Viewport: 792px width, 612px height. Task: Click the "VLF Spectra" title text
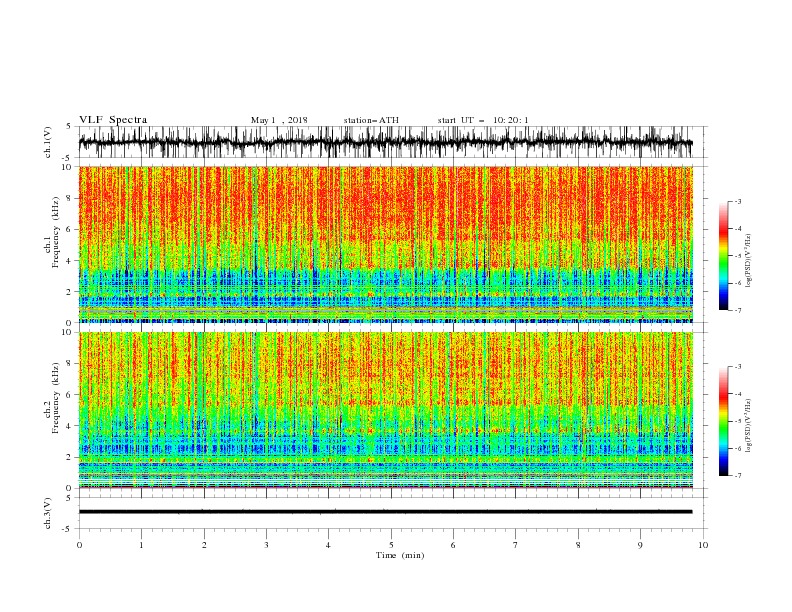(x=113, y=120)
